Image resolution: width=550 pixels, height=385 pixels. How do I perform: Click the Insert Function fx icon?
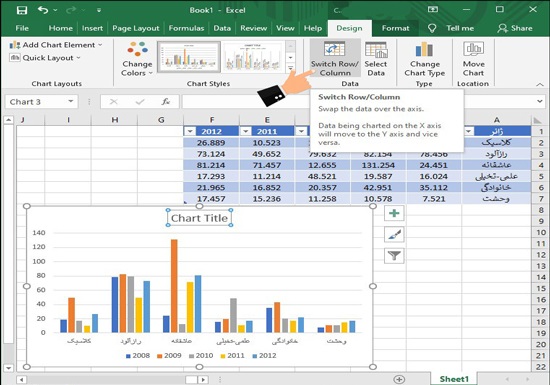pos(166,102)
